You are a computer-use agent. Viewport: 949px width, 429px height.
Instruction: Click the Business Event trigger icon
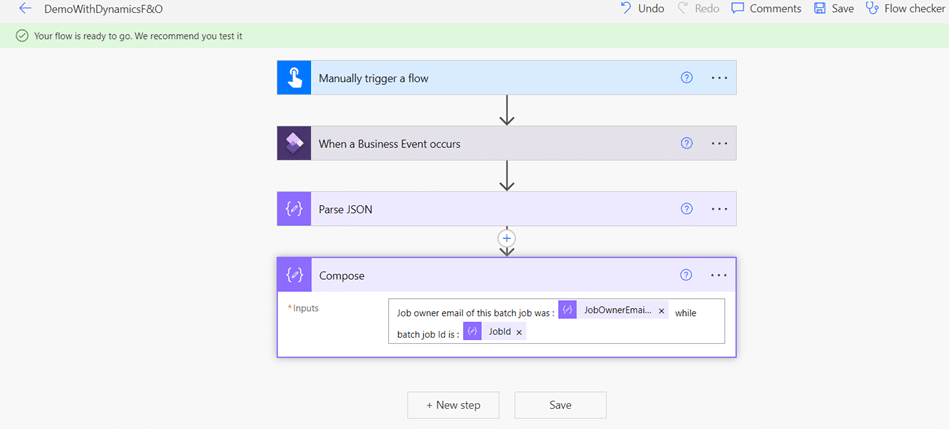tap(295, 143)
